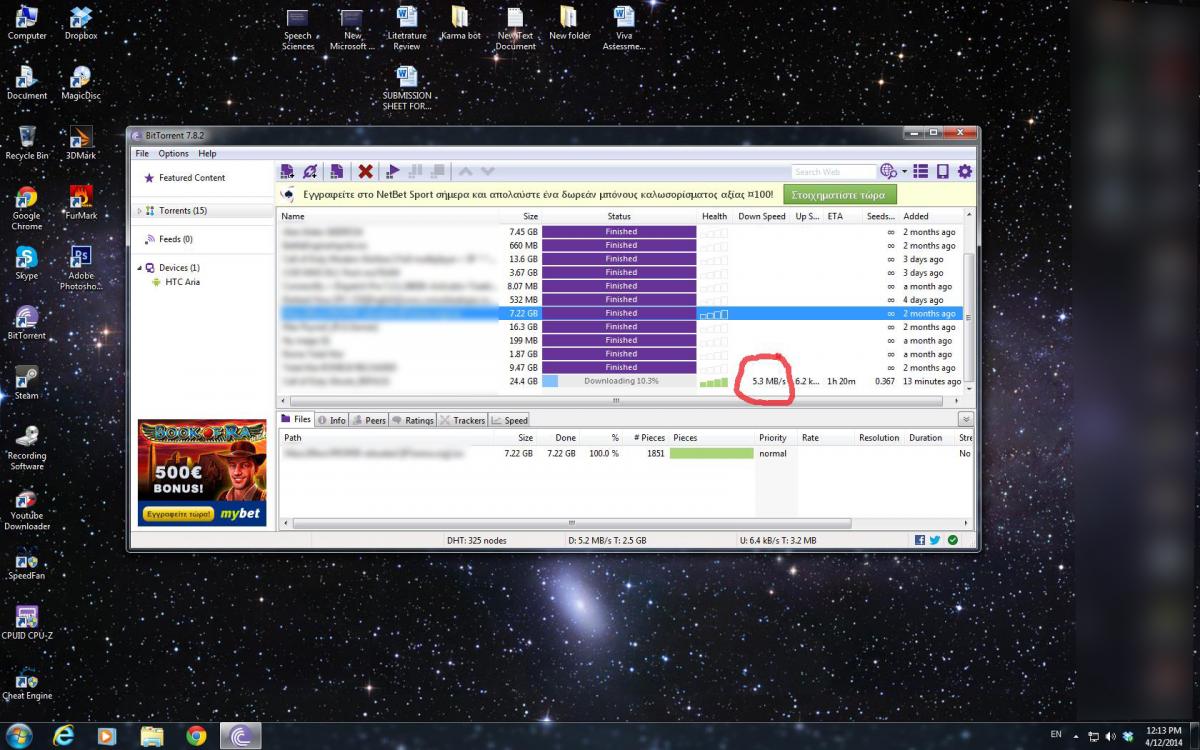The height and width of the screenshot is (750, 1200).
Task: Click the green Στοιχηματιστε τώρα ad button
Action: [840, 194]
